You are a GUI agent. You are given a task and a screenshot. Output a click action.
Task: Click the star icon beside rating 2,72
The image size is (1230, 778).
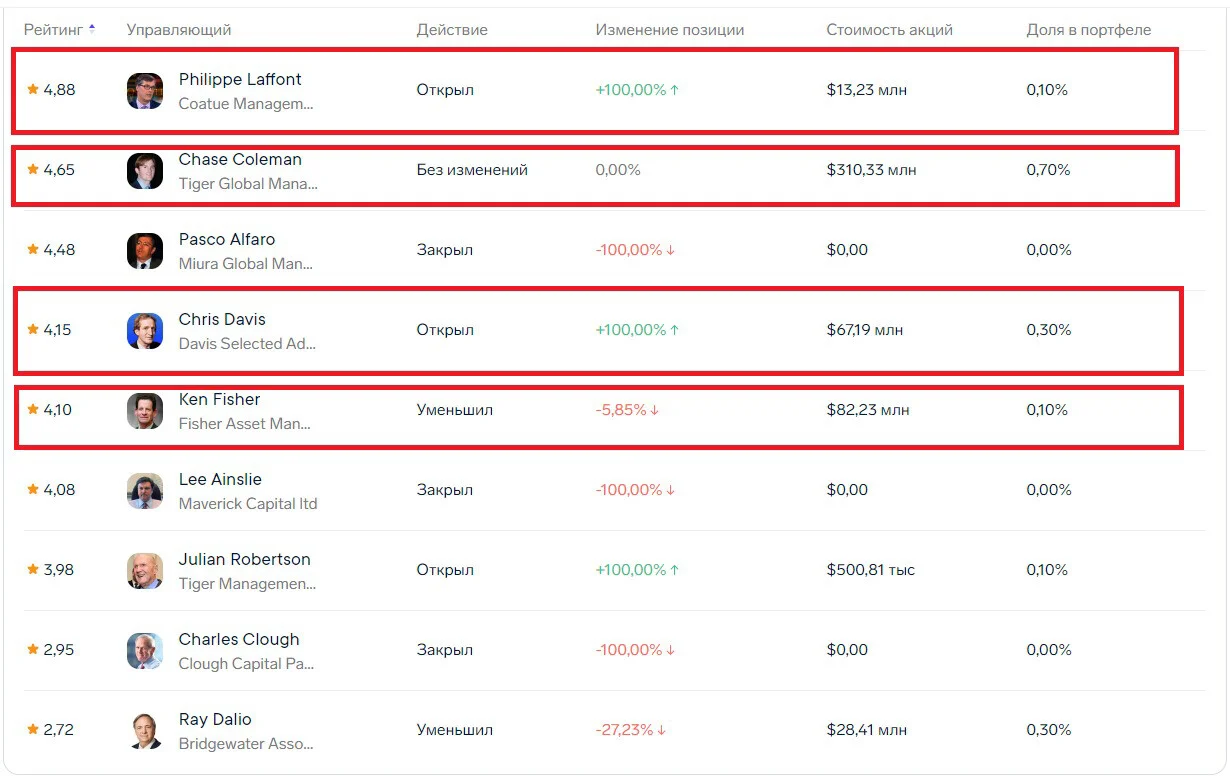click(x=33, y=729)
